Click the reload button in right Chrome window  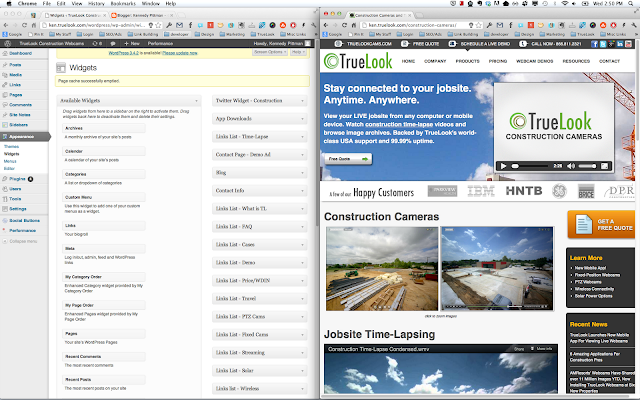click(x=344, y=25)
